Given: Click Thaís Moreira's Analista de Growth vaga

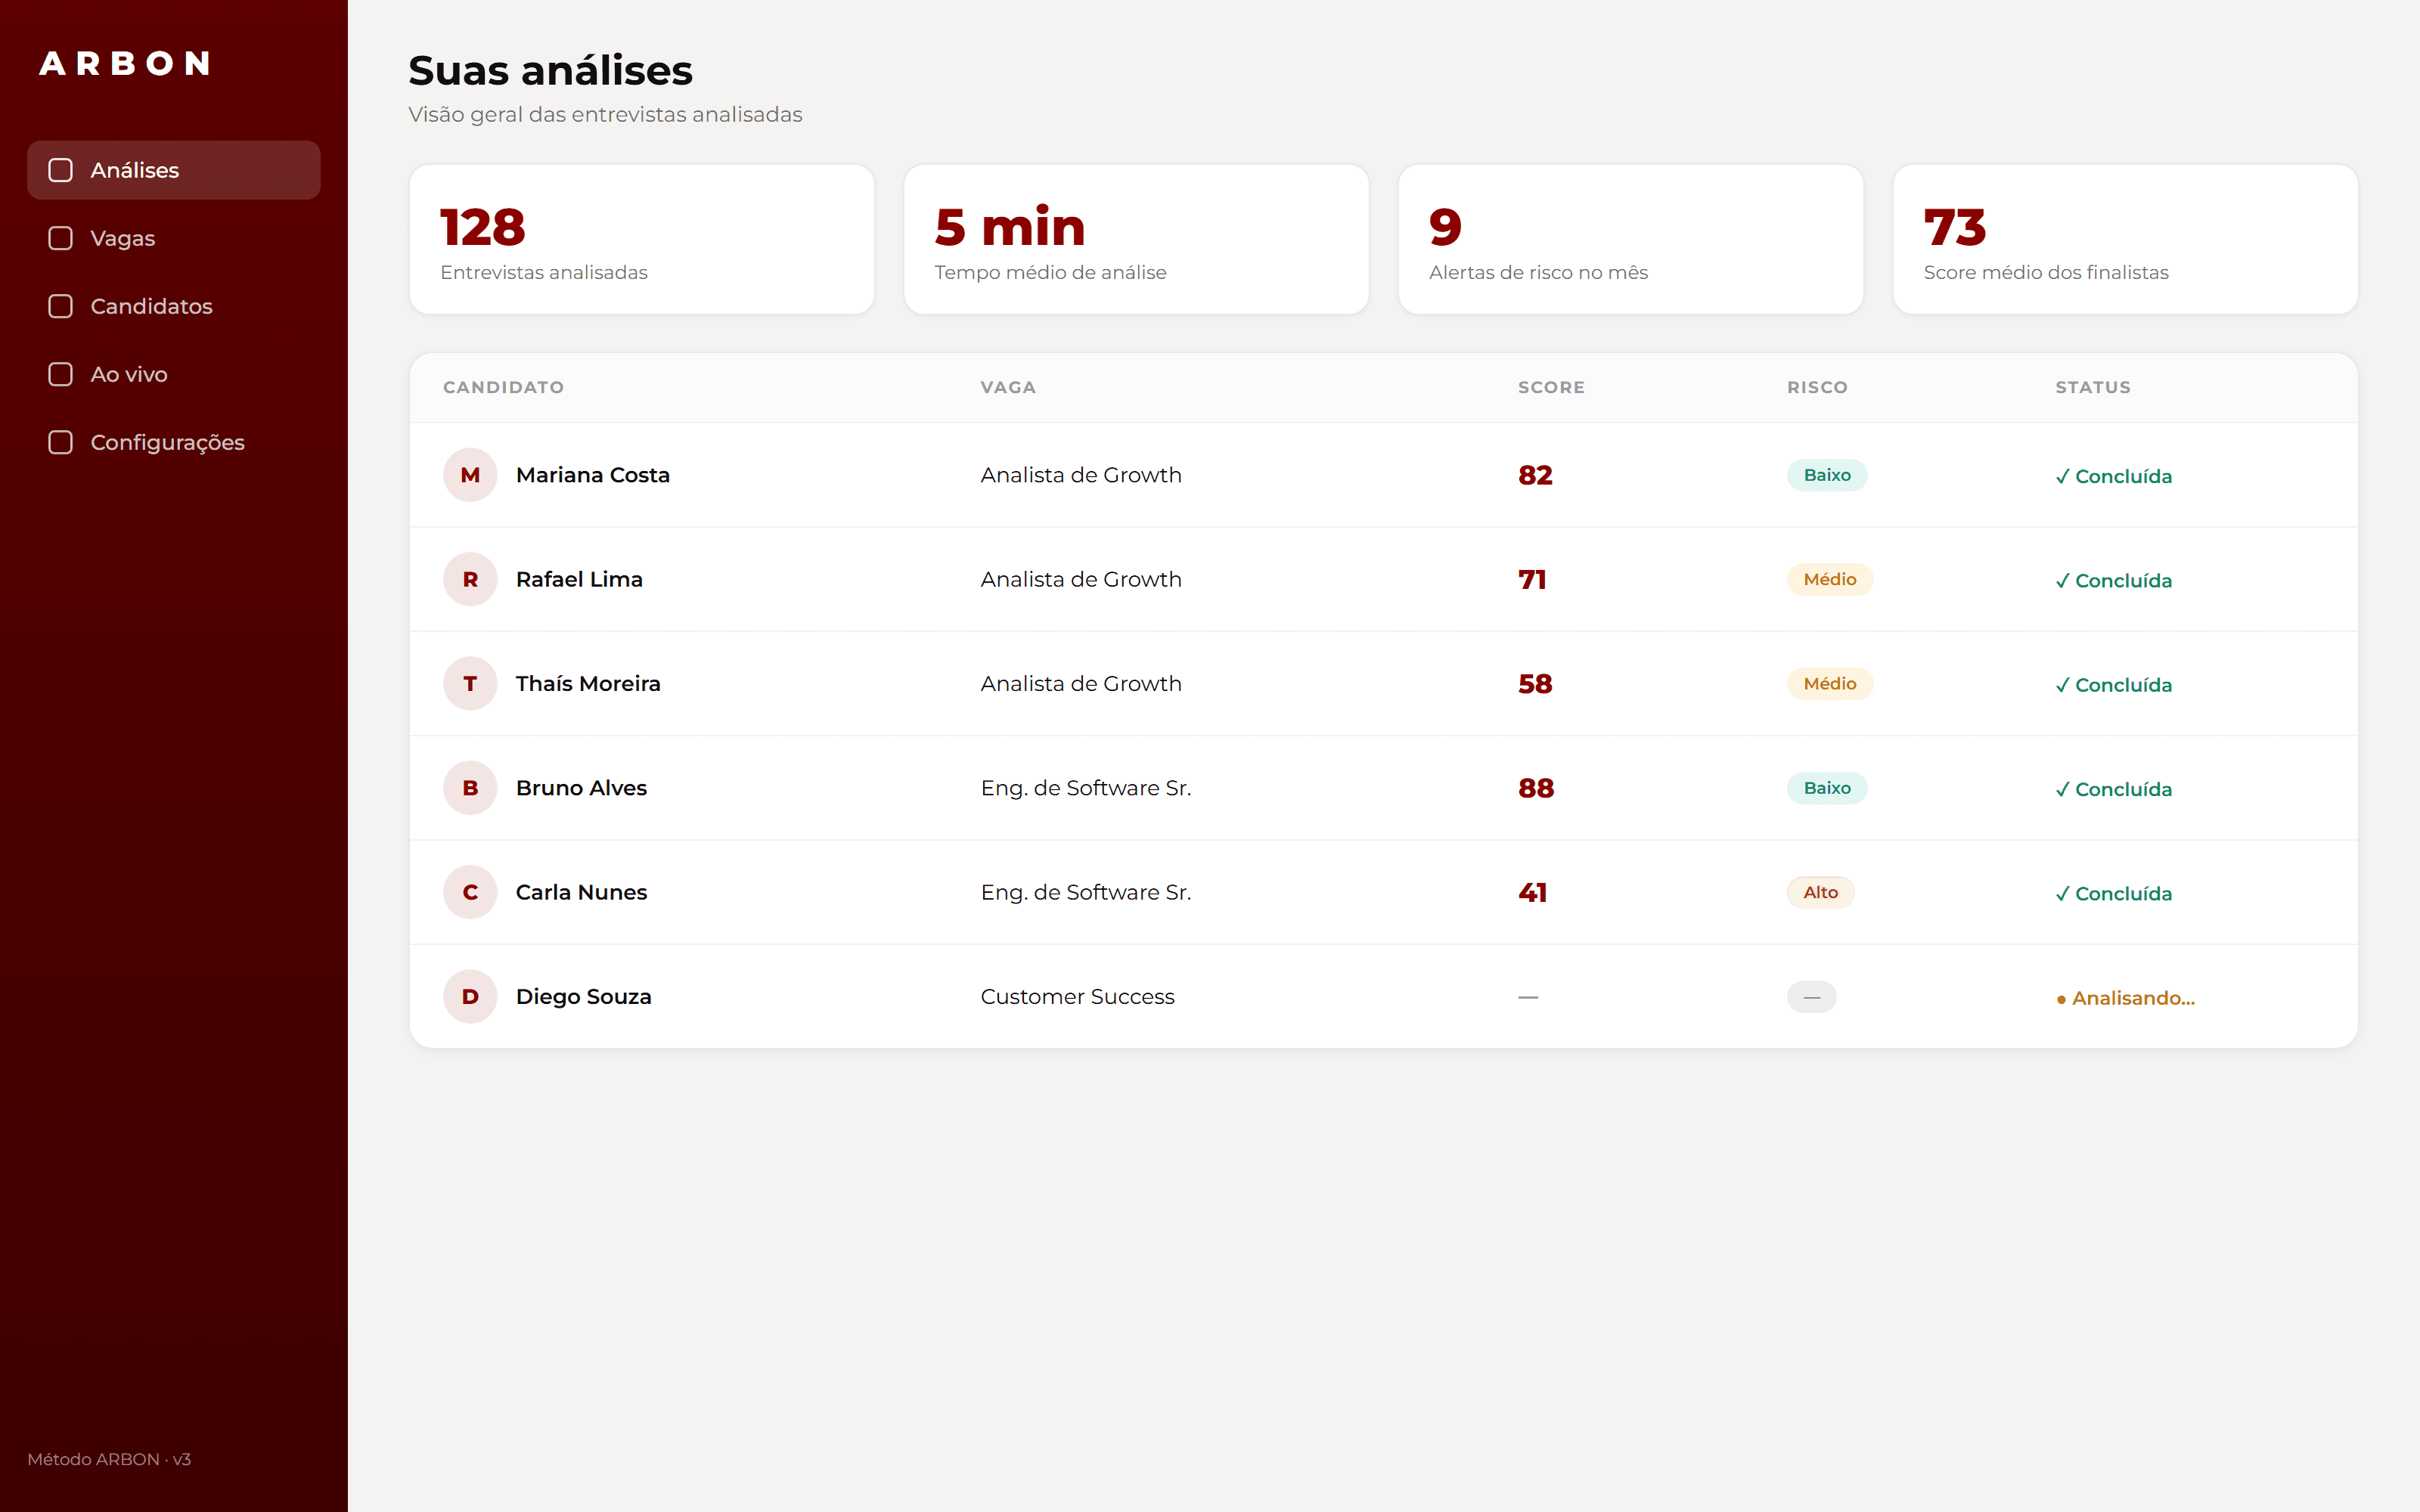Looking at the screenshot, I should pos(1081,684).
